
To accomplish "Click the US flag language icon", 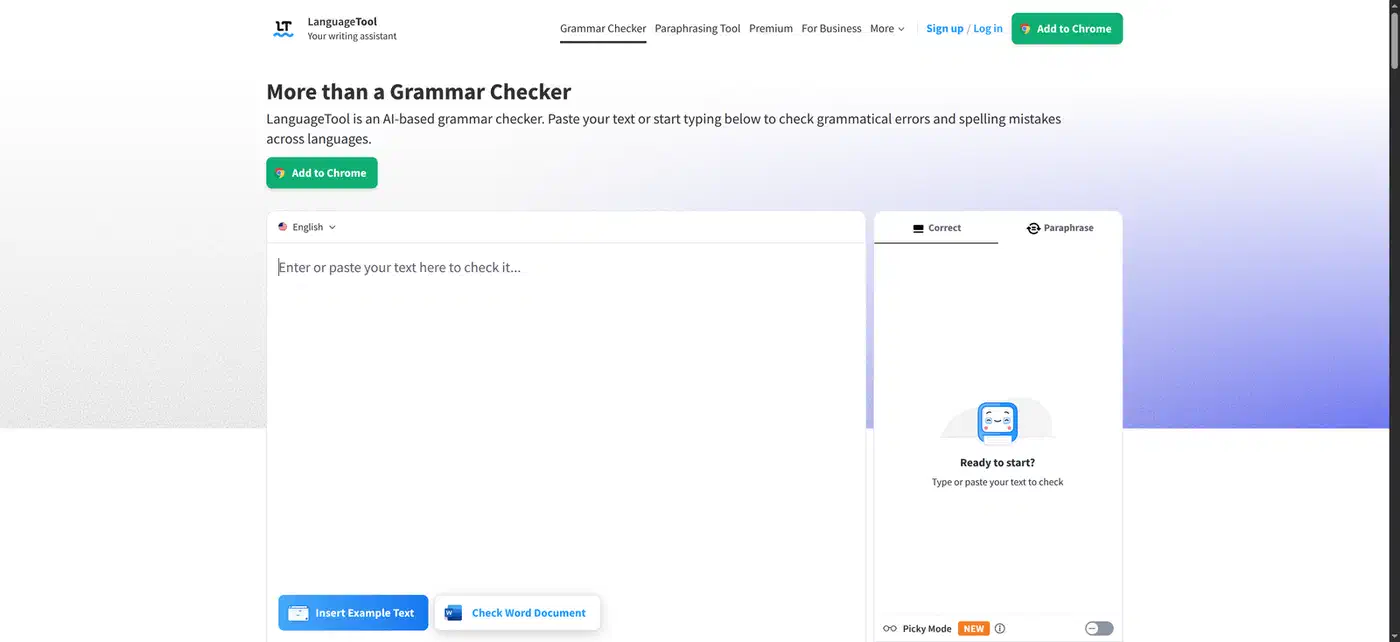I will point(283,227).
